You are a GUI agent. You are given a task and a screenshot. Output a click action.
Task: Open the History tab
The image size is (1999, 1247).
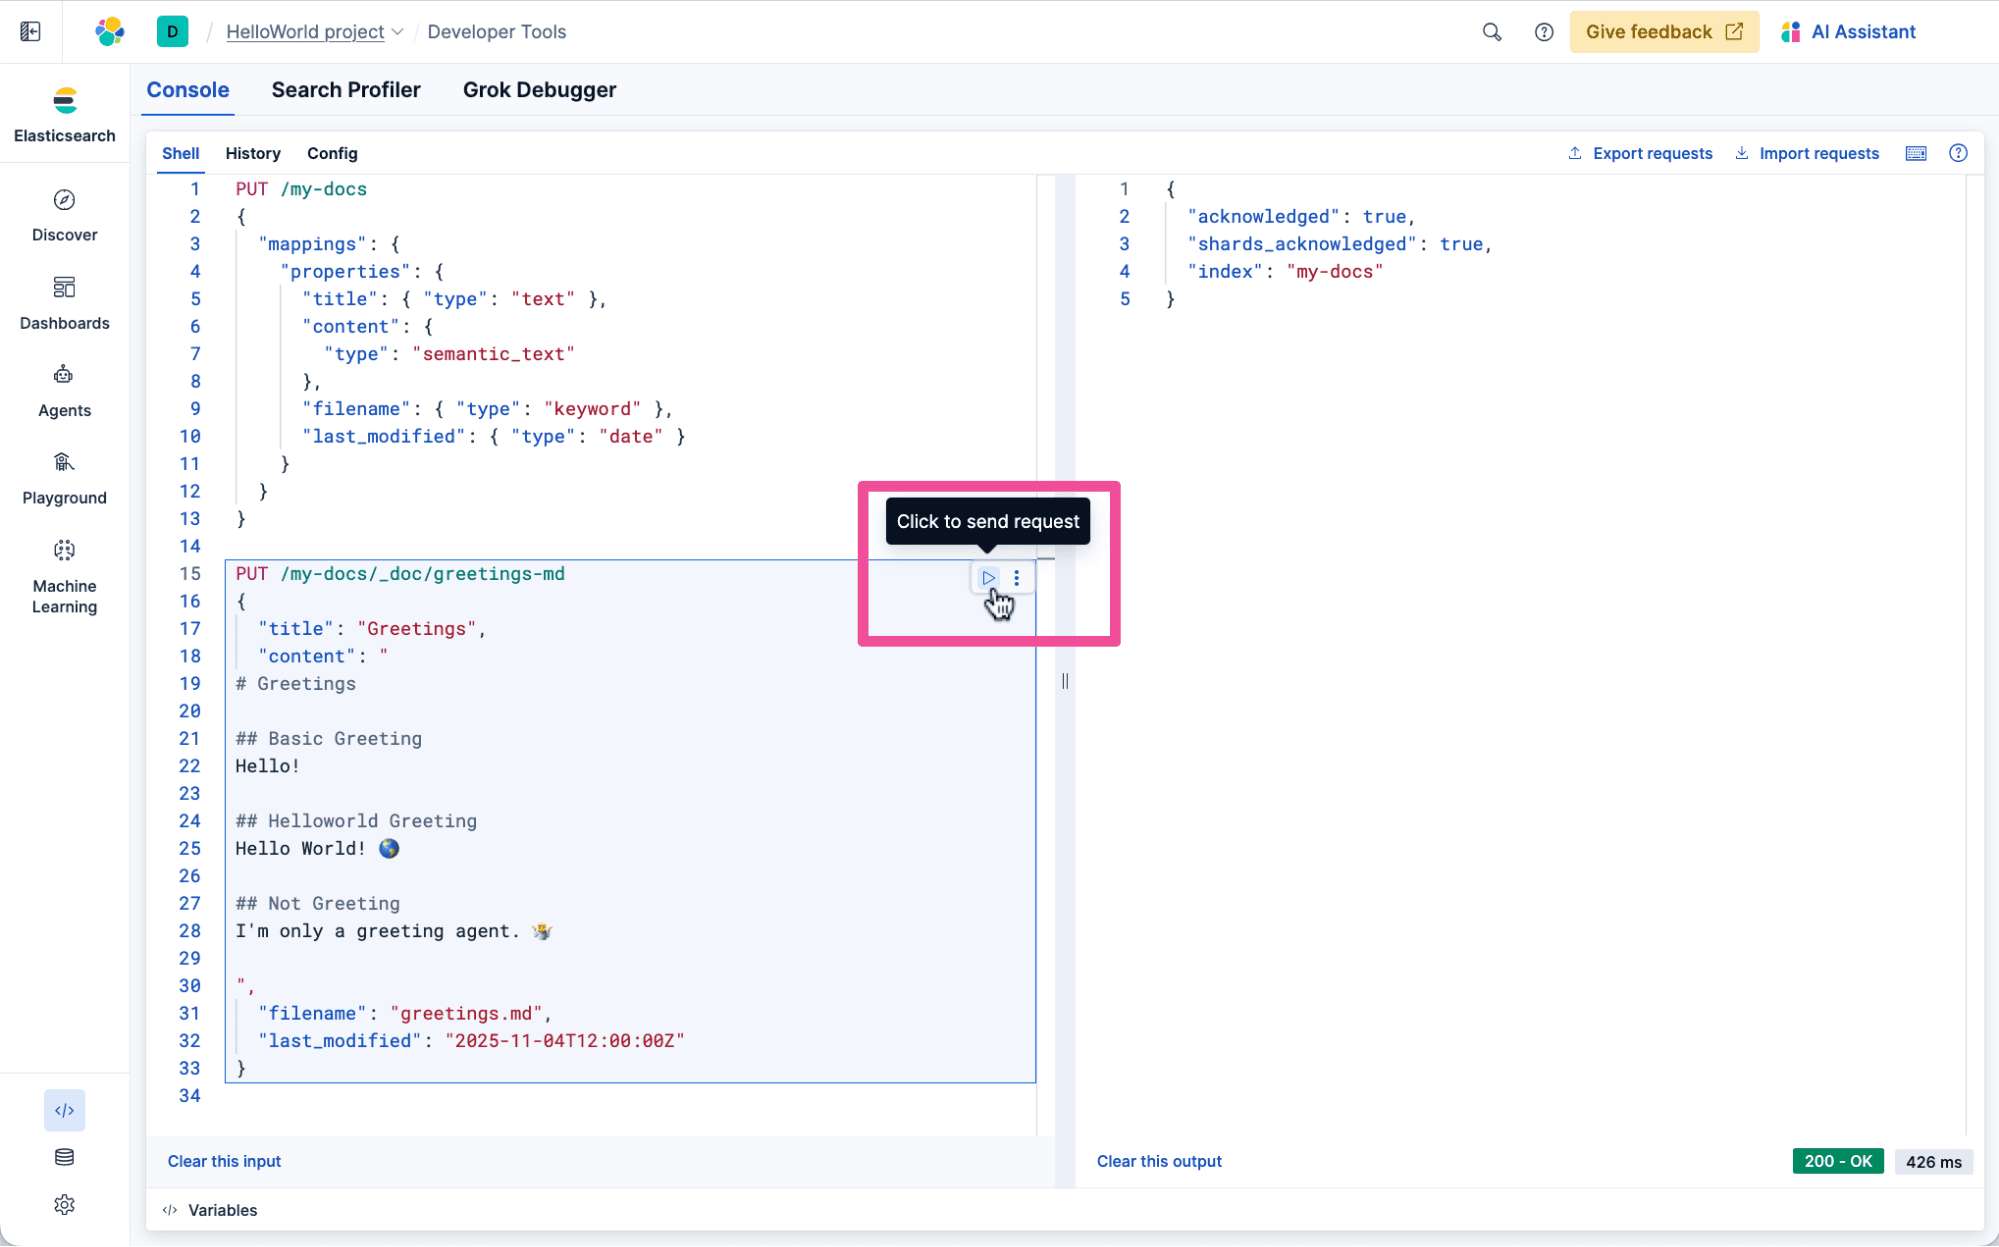[252, 153]
